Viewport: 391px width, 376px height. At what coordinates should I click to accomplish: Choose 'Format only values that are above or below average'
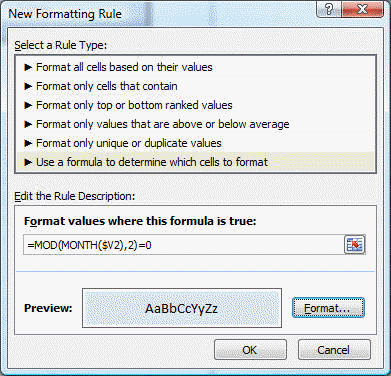coord(196,124)
